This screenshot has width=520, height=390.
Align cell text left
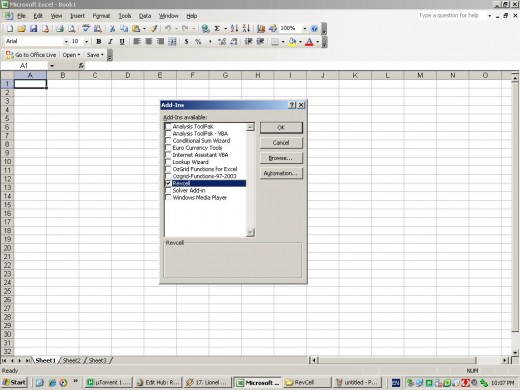(x=137, y=42)
